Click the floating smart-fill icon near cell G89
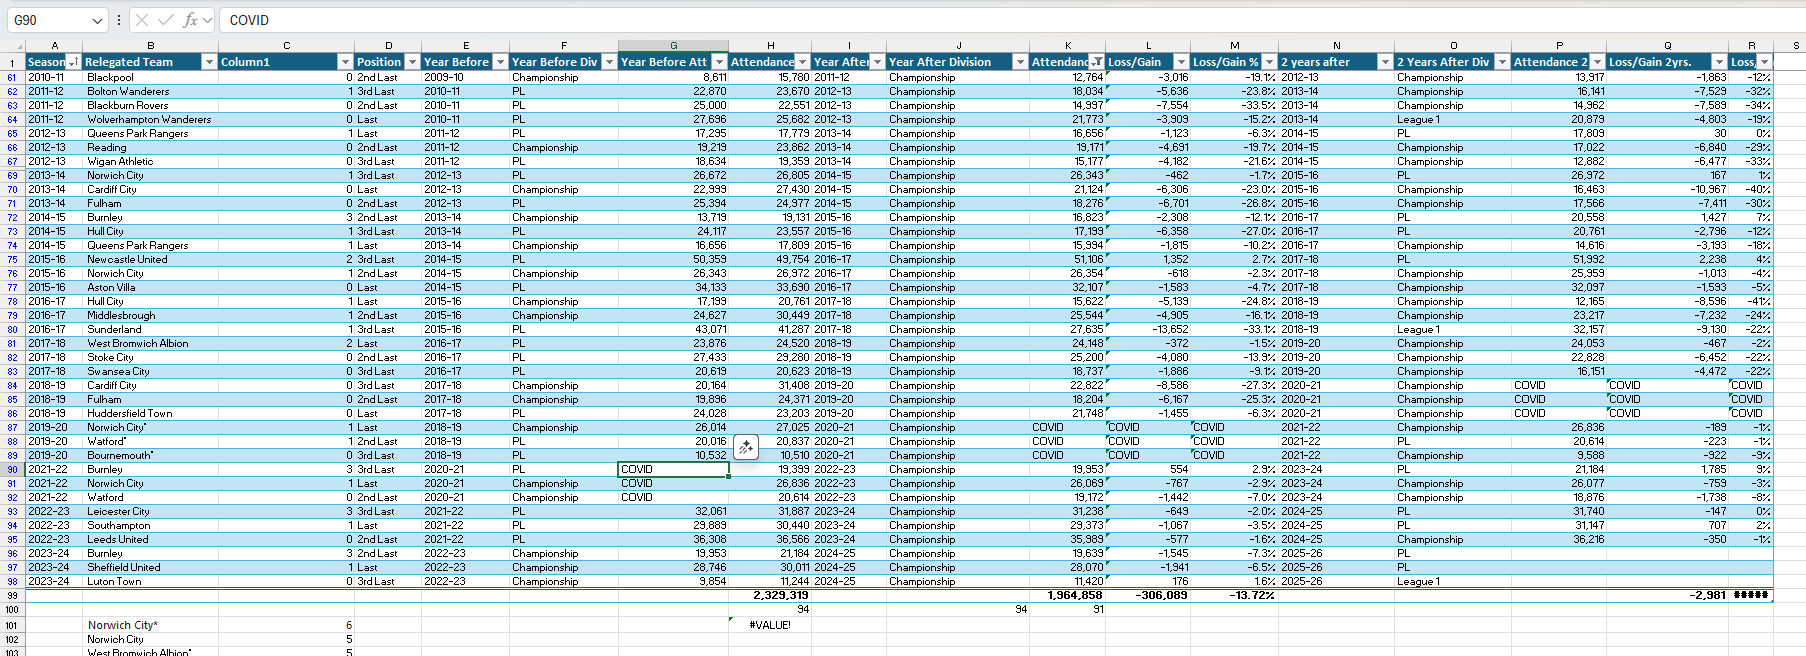 click(x=746, y=447)
